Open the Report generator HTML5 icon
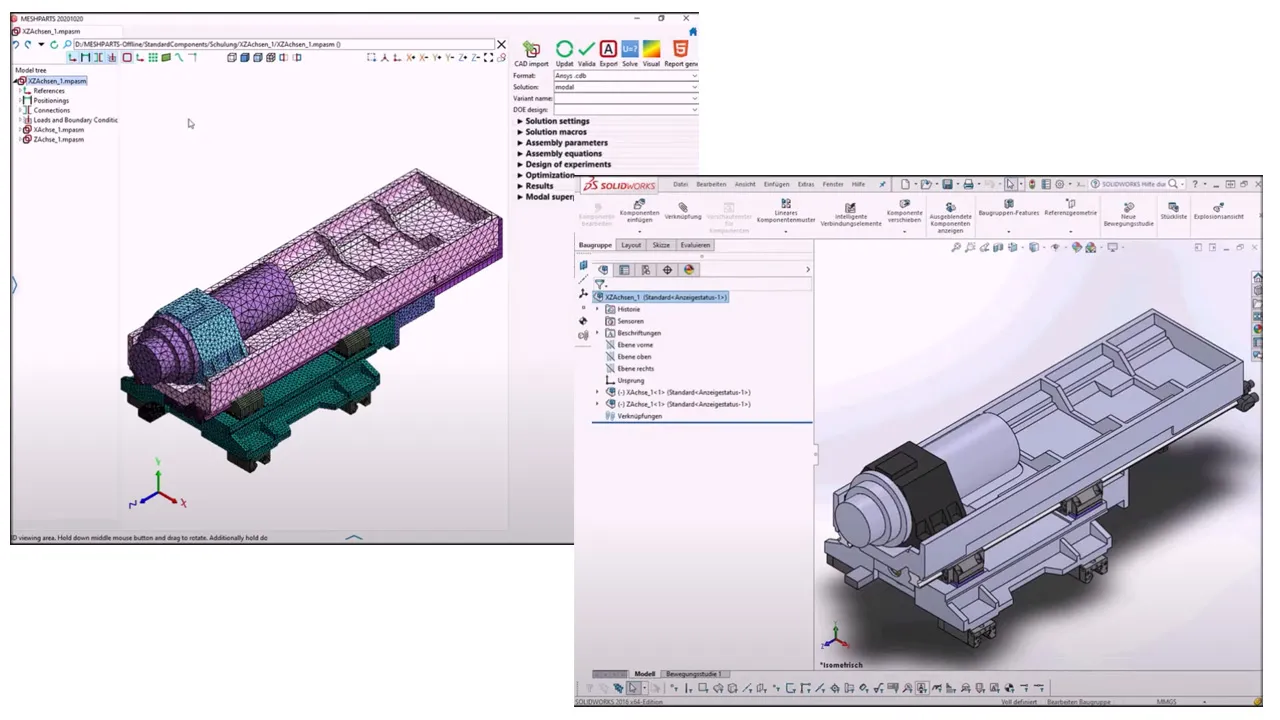 (680, 49)
